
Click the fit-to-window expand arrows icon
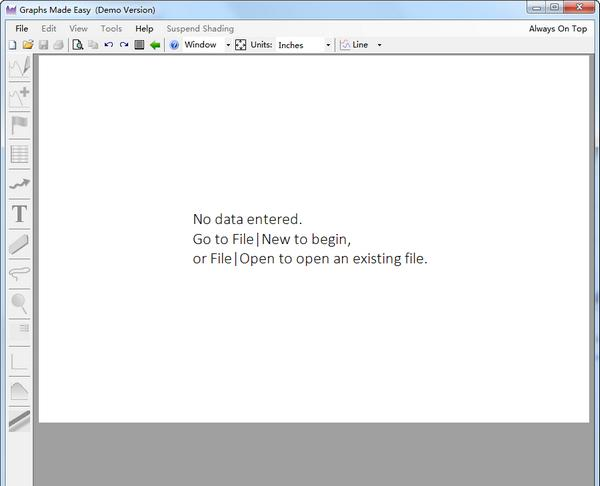point(240,45)
